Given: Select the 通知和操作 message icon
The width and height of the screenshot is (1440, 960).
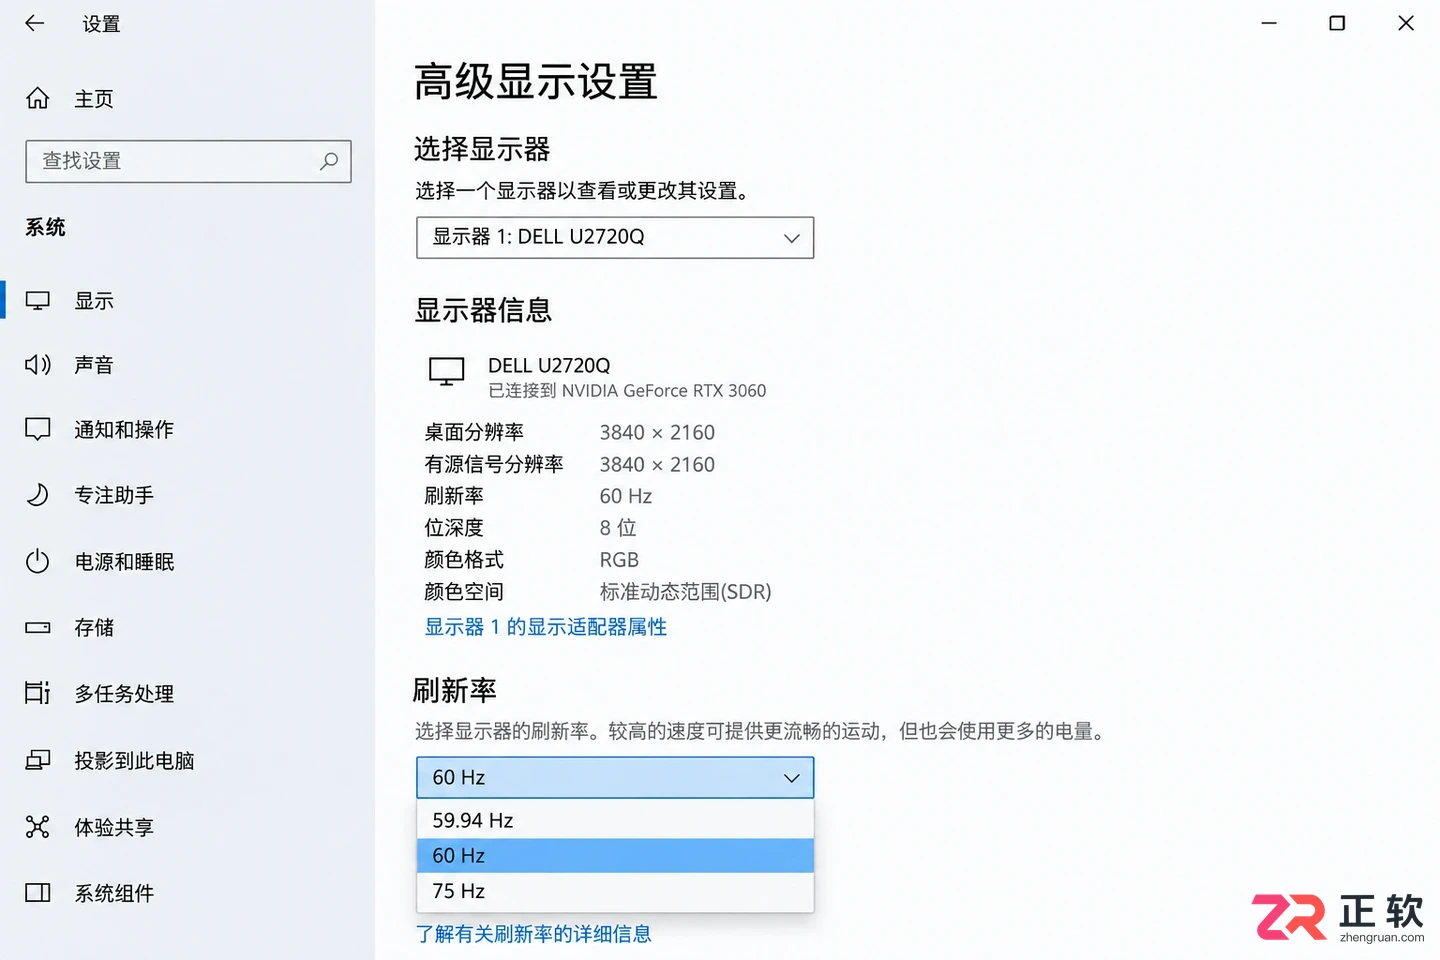Looking at the screenshot, I should point(38,430).
